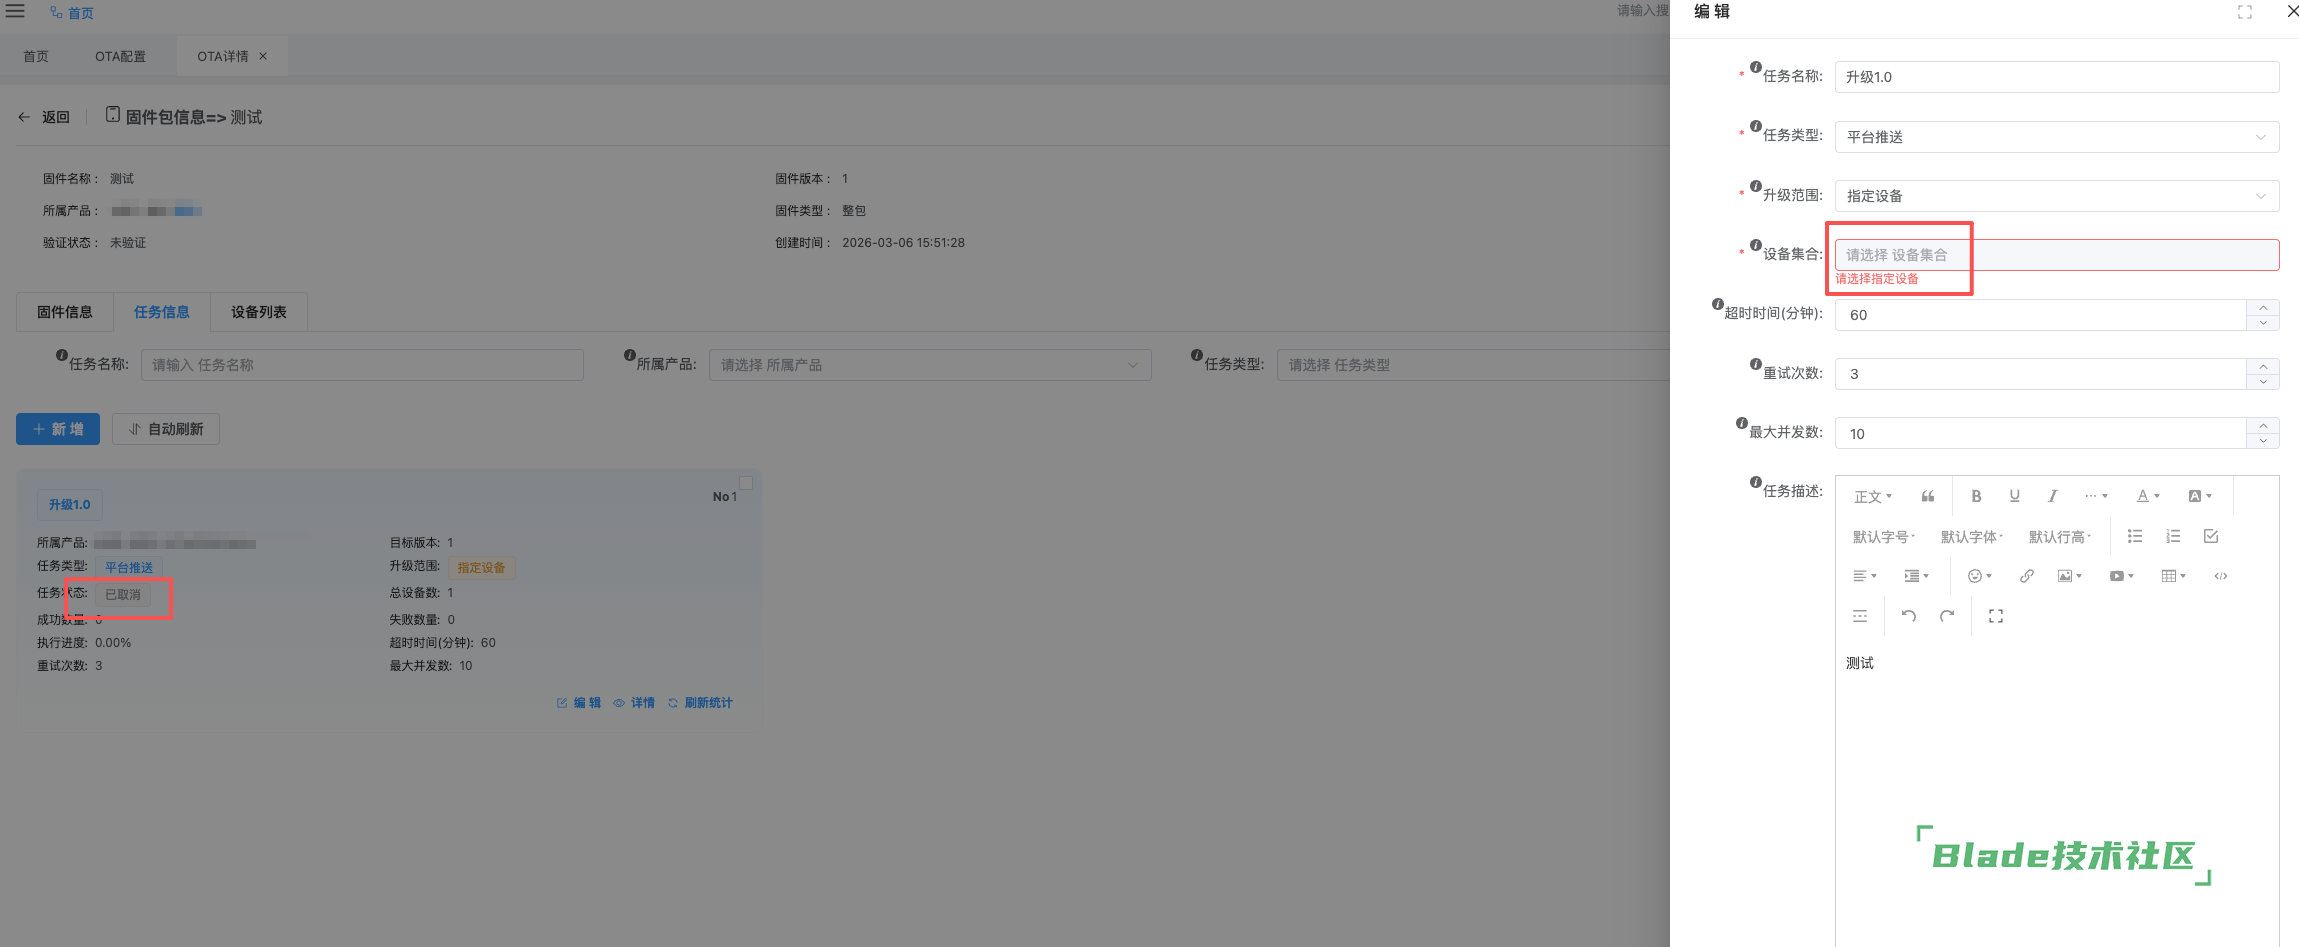Open the 升级范围 dropdown showing 指定设备
This screenshot has width=2299, height=947.
coord(2056,196)
